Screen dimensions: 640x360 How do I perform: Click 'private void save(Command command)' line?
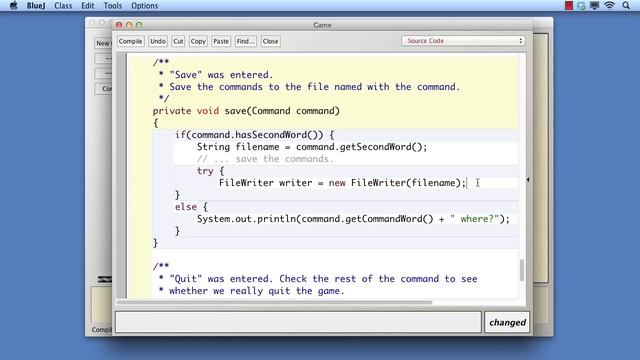click(x=246, y=111)
